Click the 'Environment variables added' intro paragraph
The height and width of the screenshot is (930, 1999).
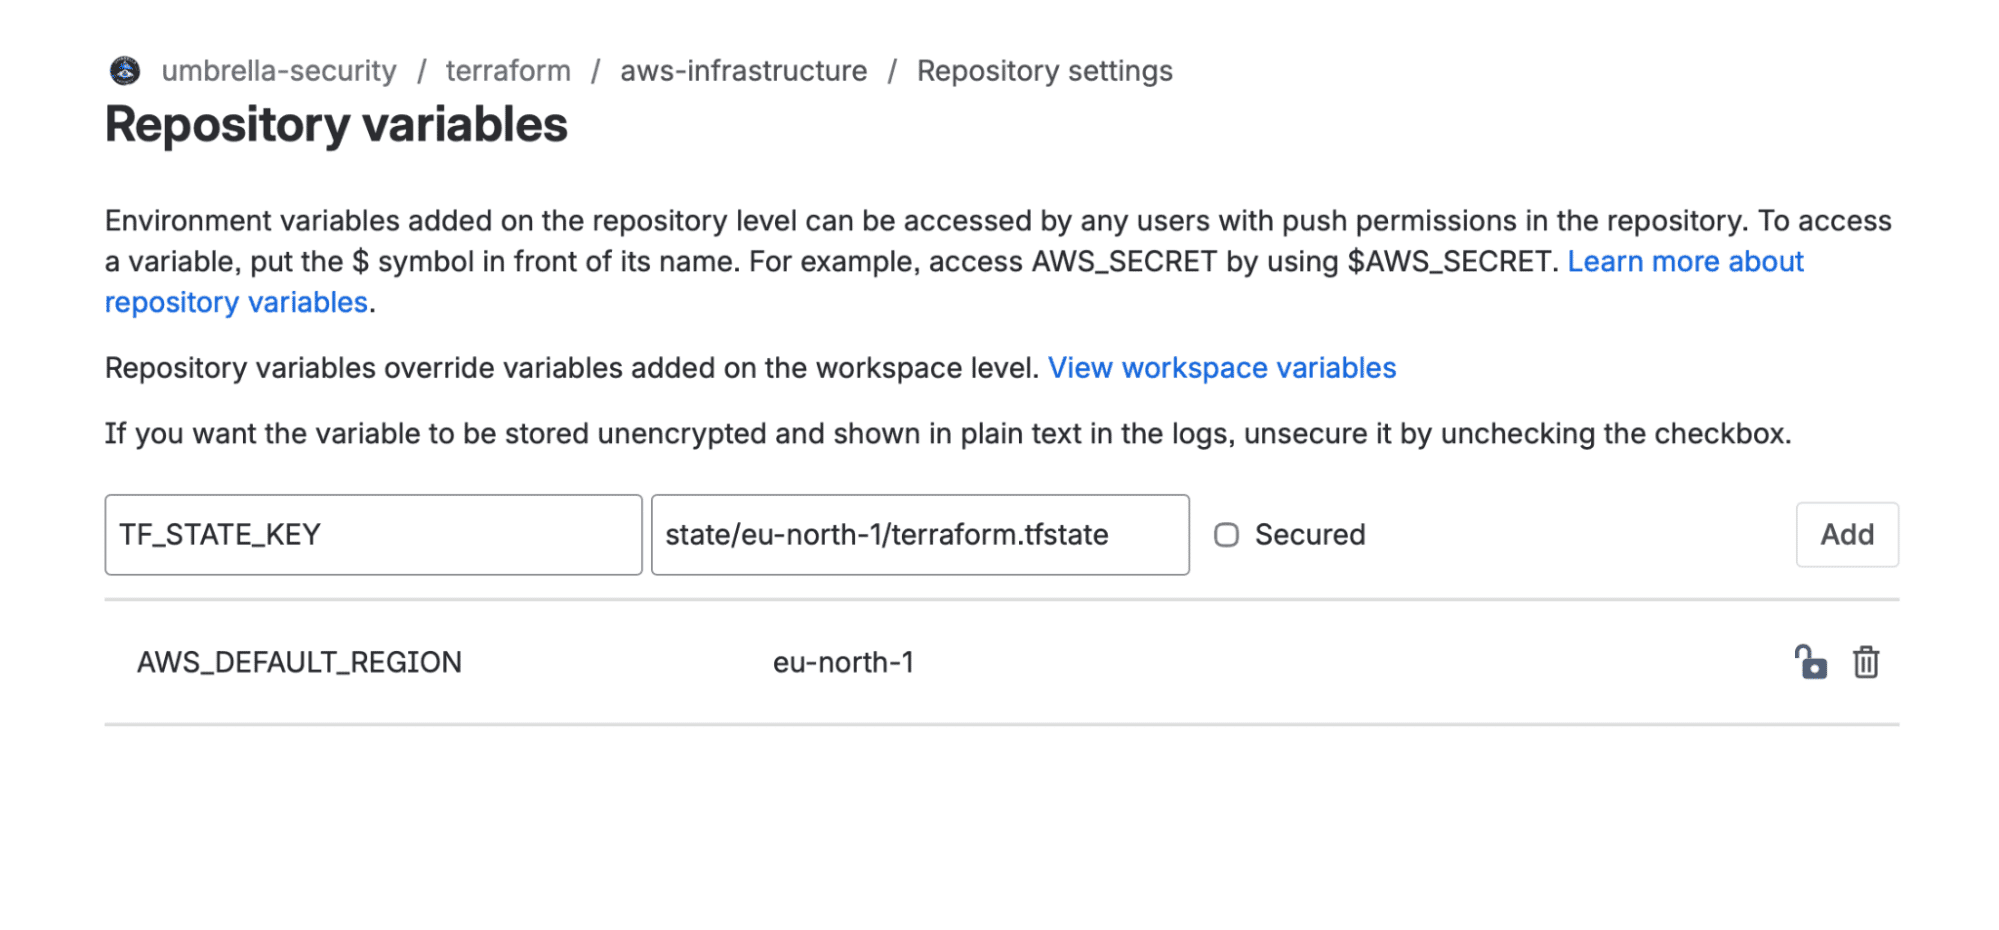click(x=998, y=262)
